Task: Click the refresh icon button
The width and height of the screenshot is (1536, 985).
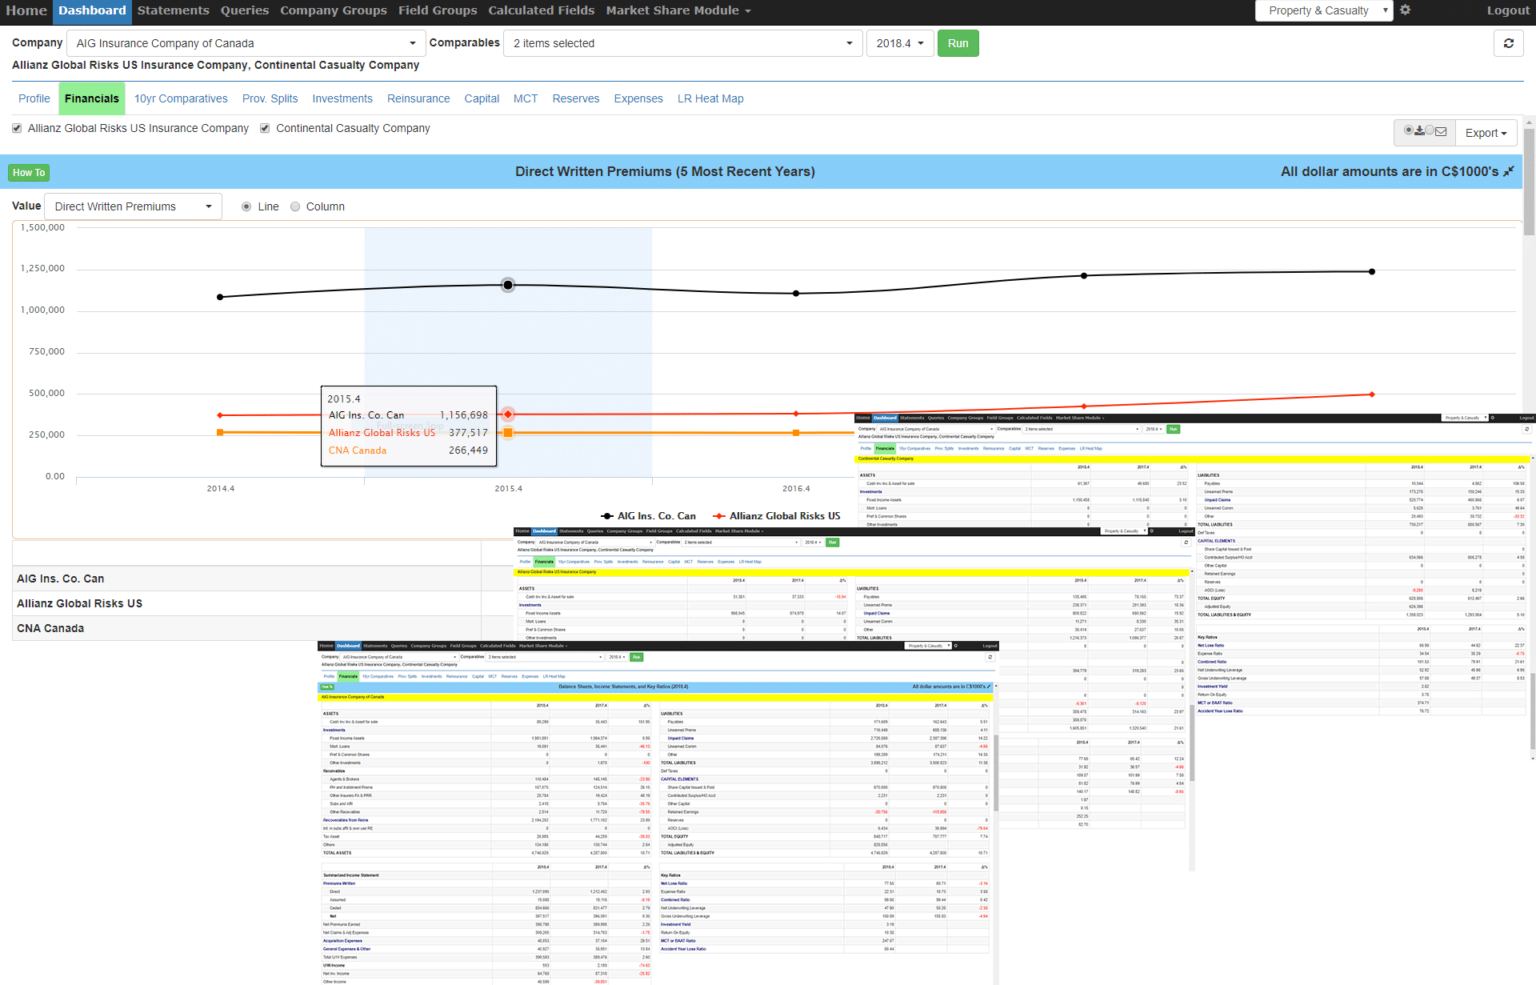Action: coord(1508,43)
